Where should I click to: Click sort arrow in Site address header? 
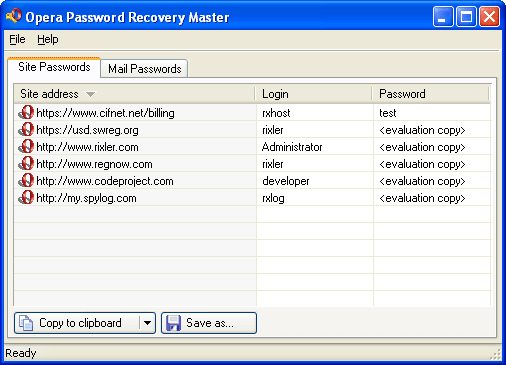tap(90, 94)
